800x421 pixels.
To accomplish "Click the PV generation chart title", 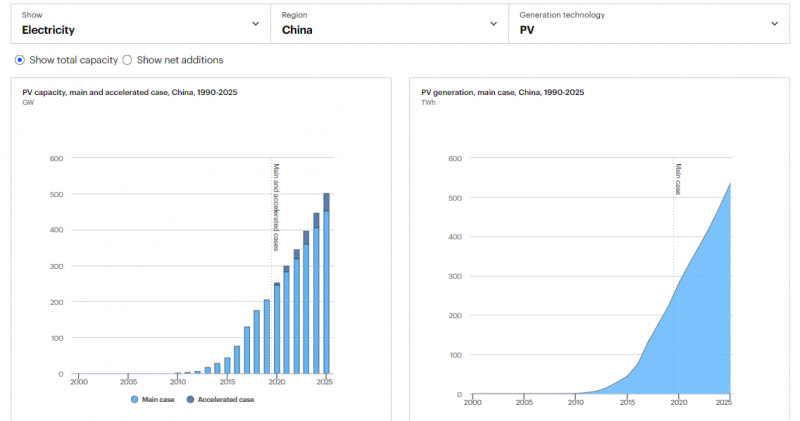I will tap(503, 92).
